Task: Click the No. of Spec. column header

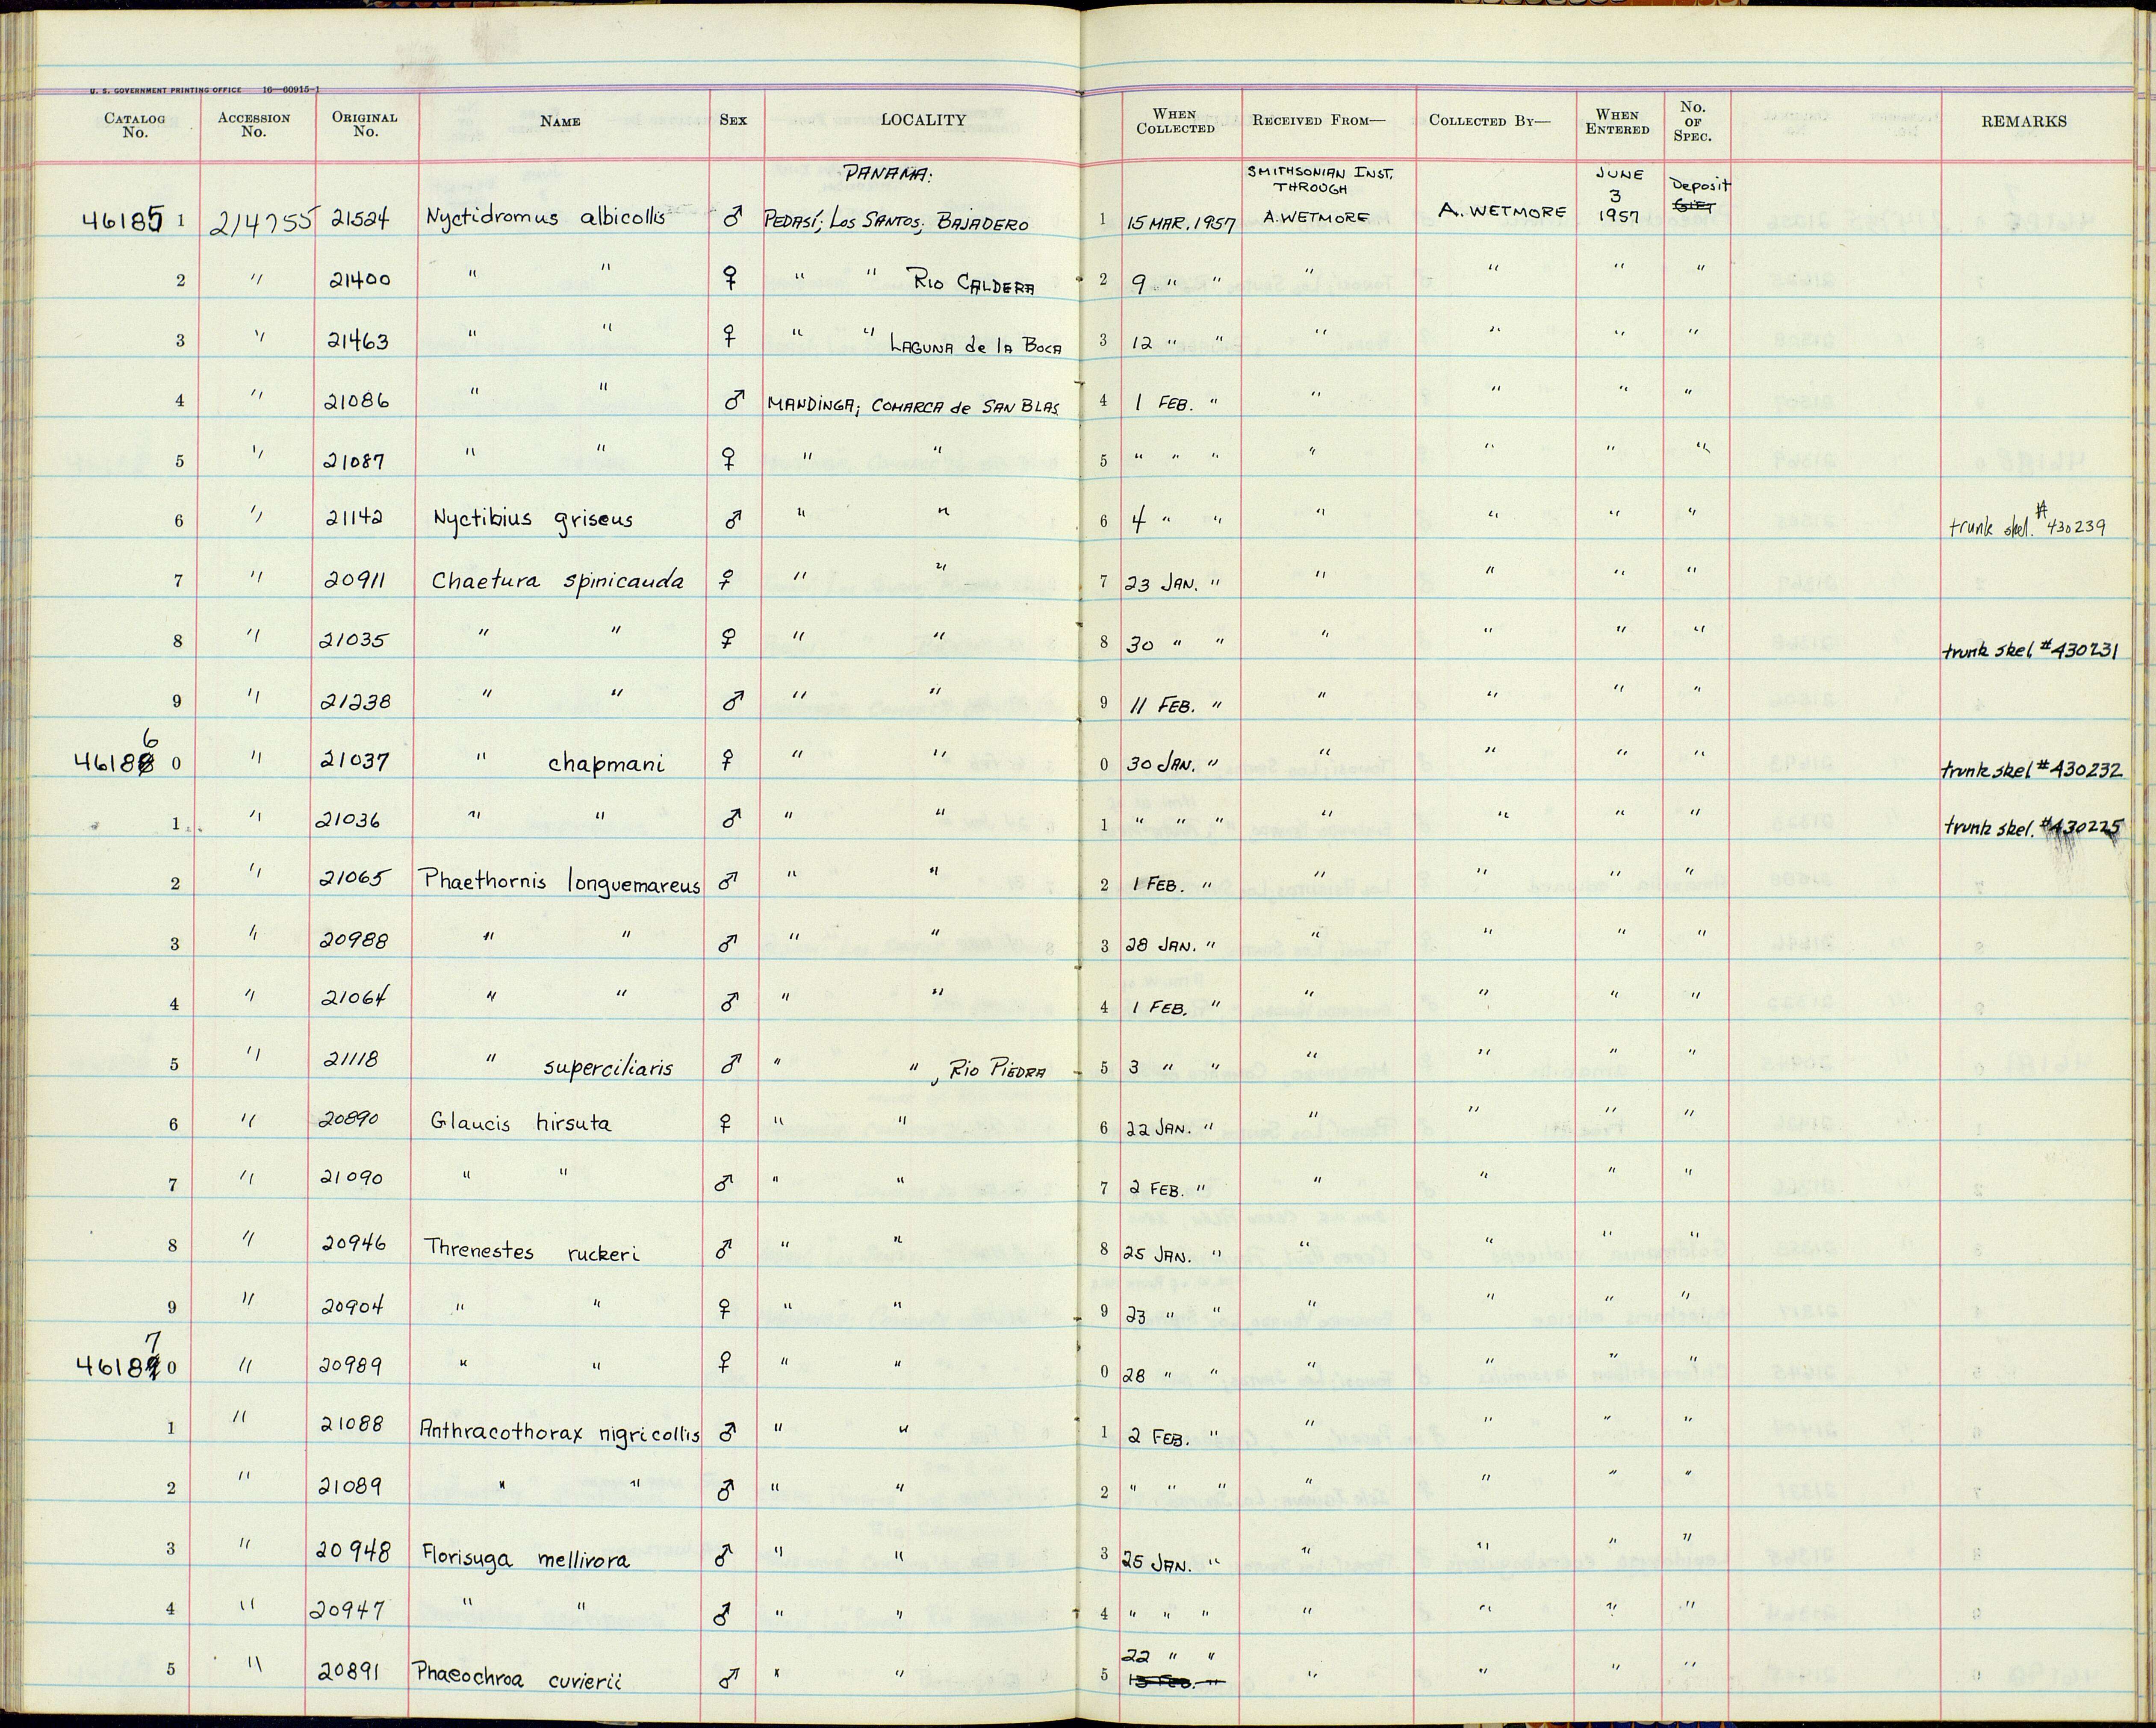Action: click(x=1693, y=121)
